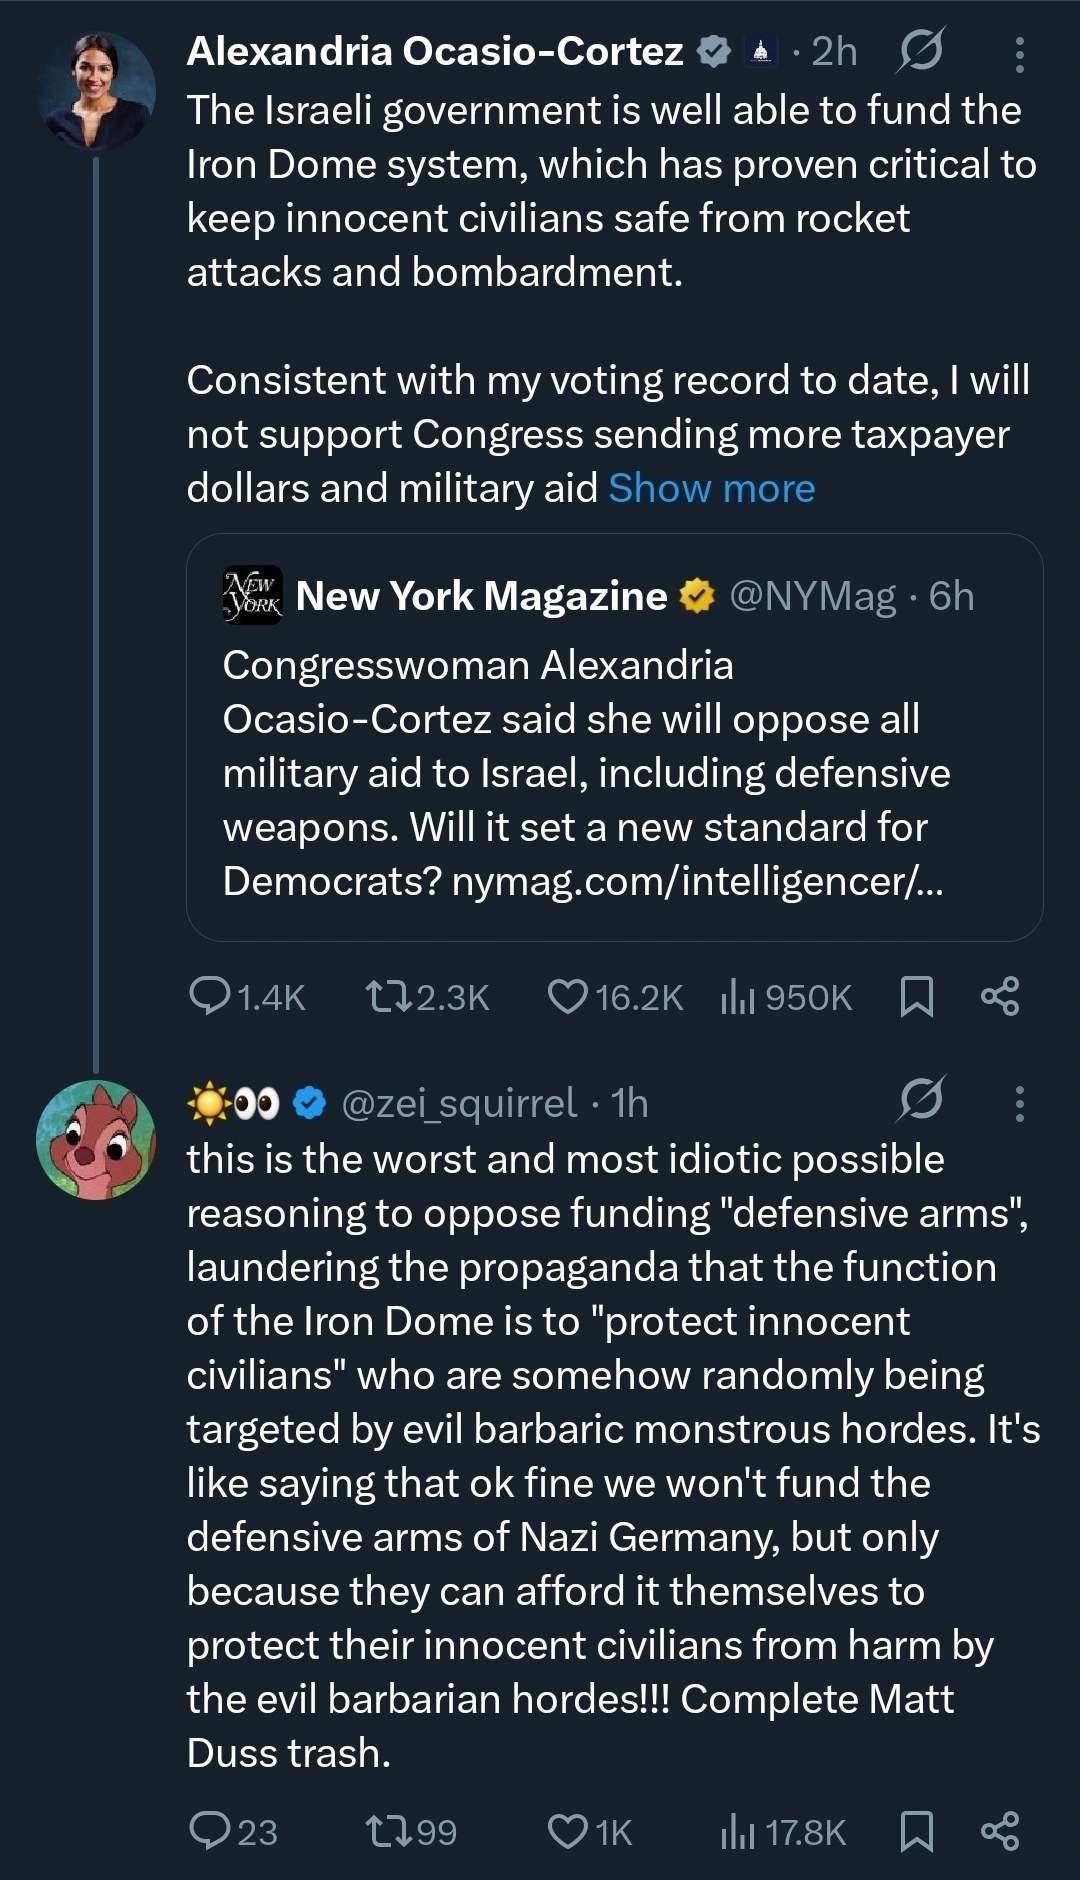This screenshot has height=1880, width=1080.
Task: Open @zei_squirrel profile handle
Action: pyautogui.click(x=459, y=1103)
